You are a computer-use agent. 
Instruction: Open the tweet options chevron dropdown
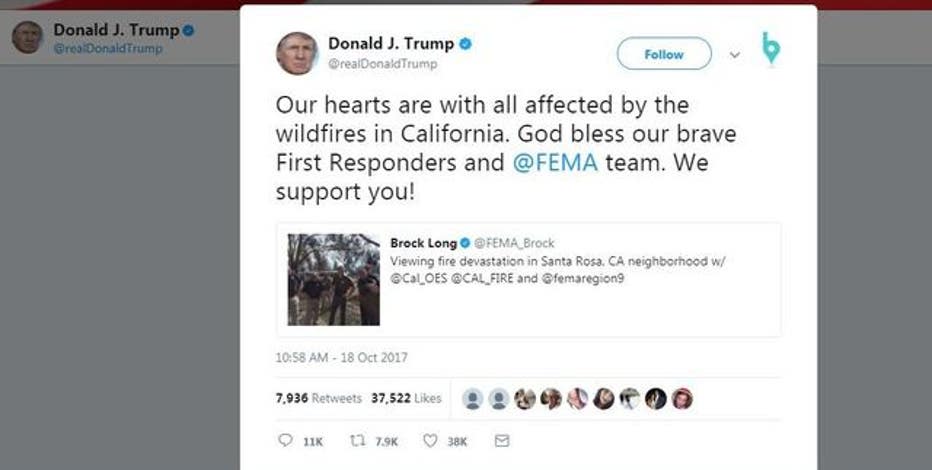coord(735,55)
